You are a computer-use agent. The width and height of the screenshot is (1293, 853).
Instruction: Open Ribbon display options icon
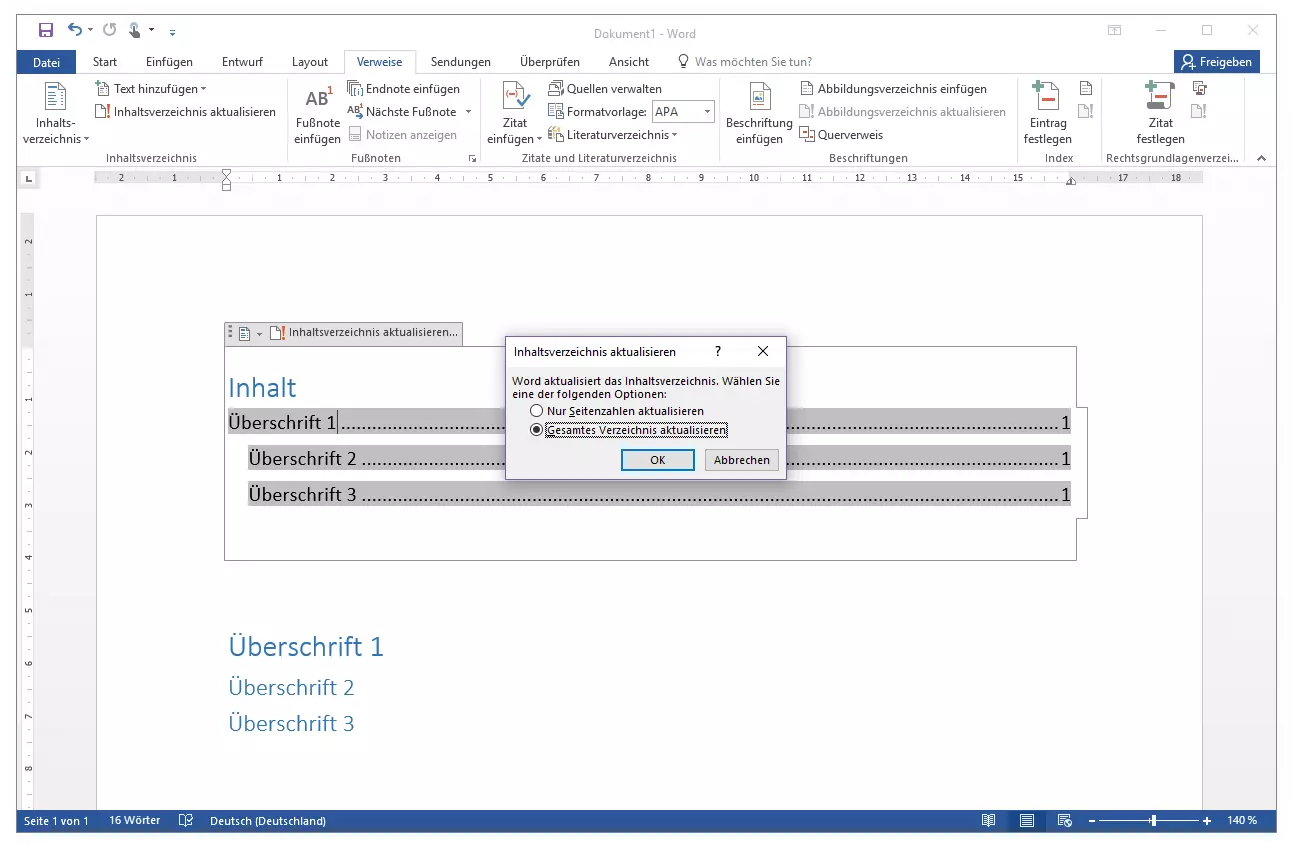coord(1115,31)
